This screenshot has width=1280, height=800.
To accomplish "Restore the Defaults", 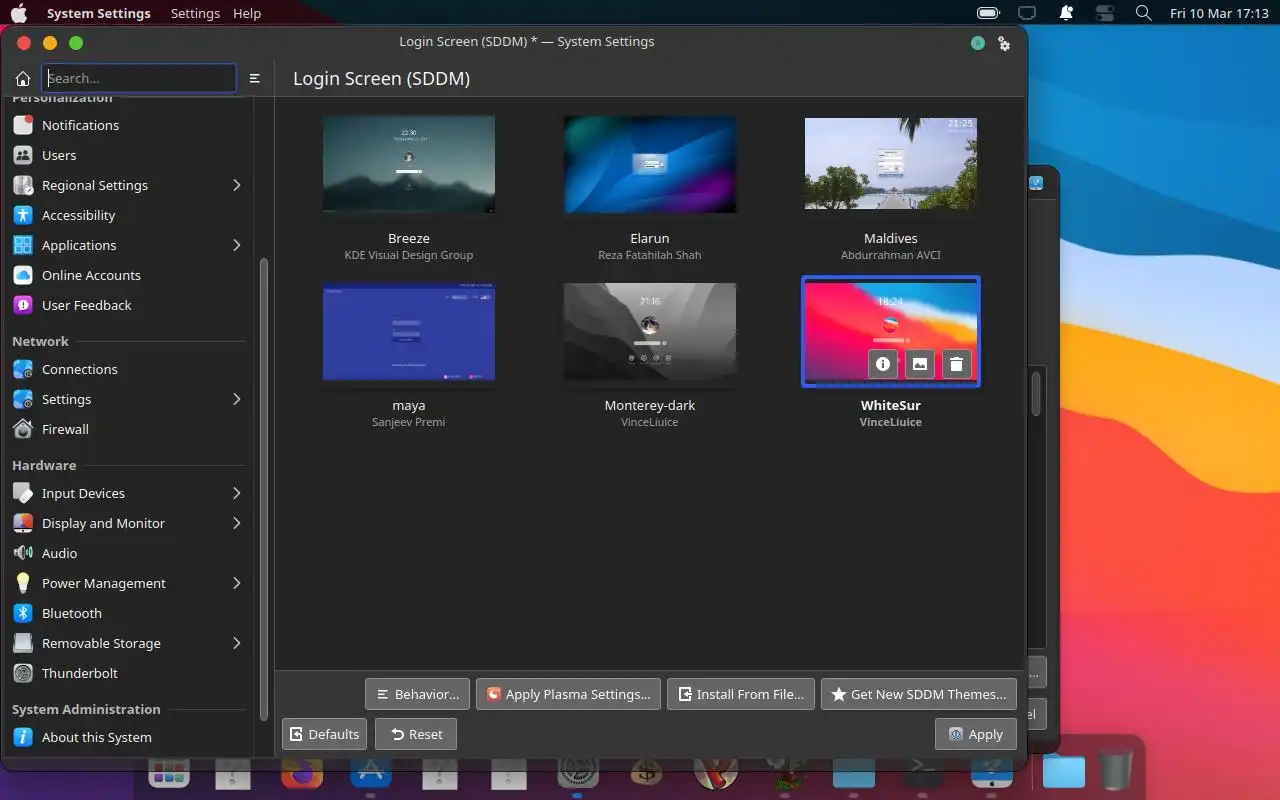I will (x=324, y=734).
